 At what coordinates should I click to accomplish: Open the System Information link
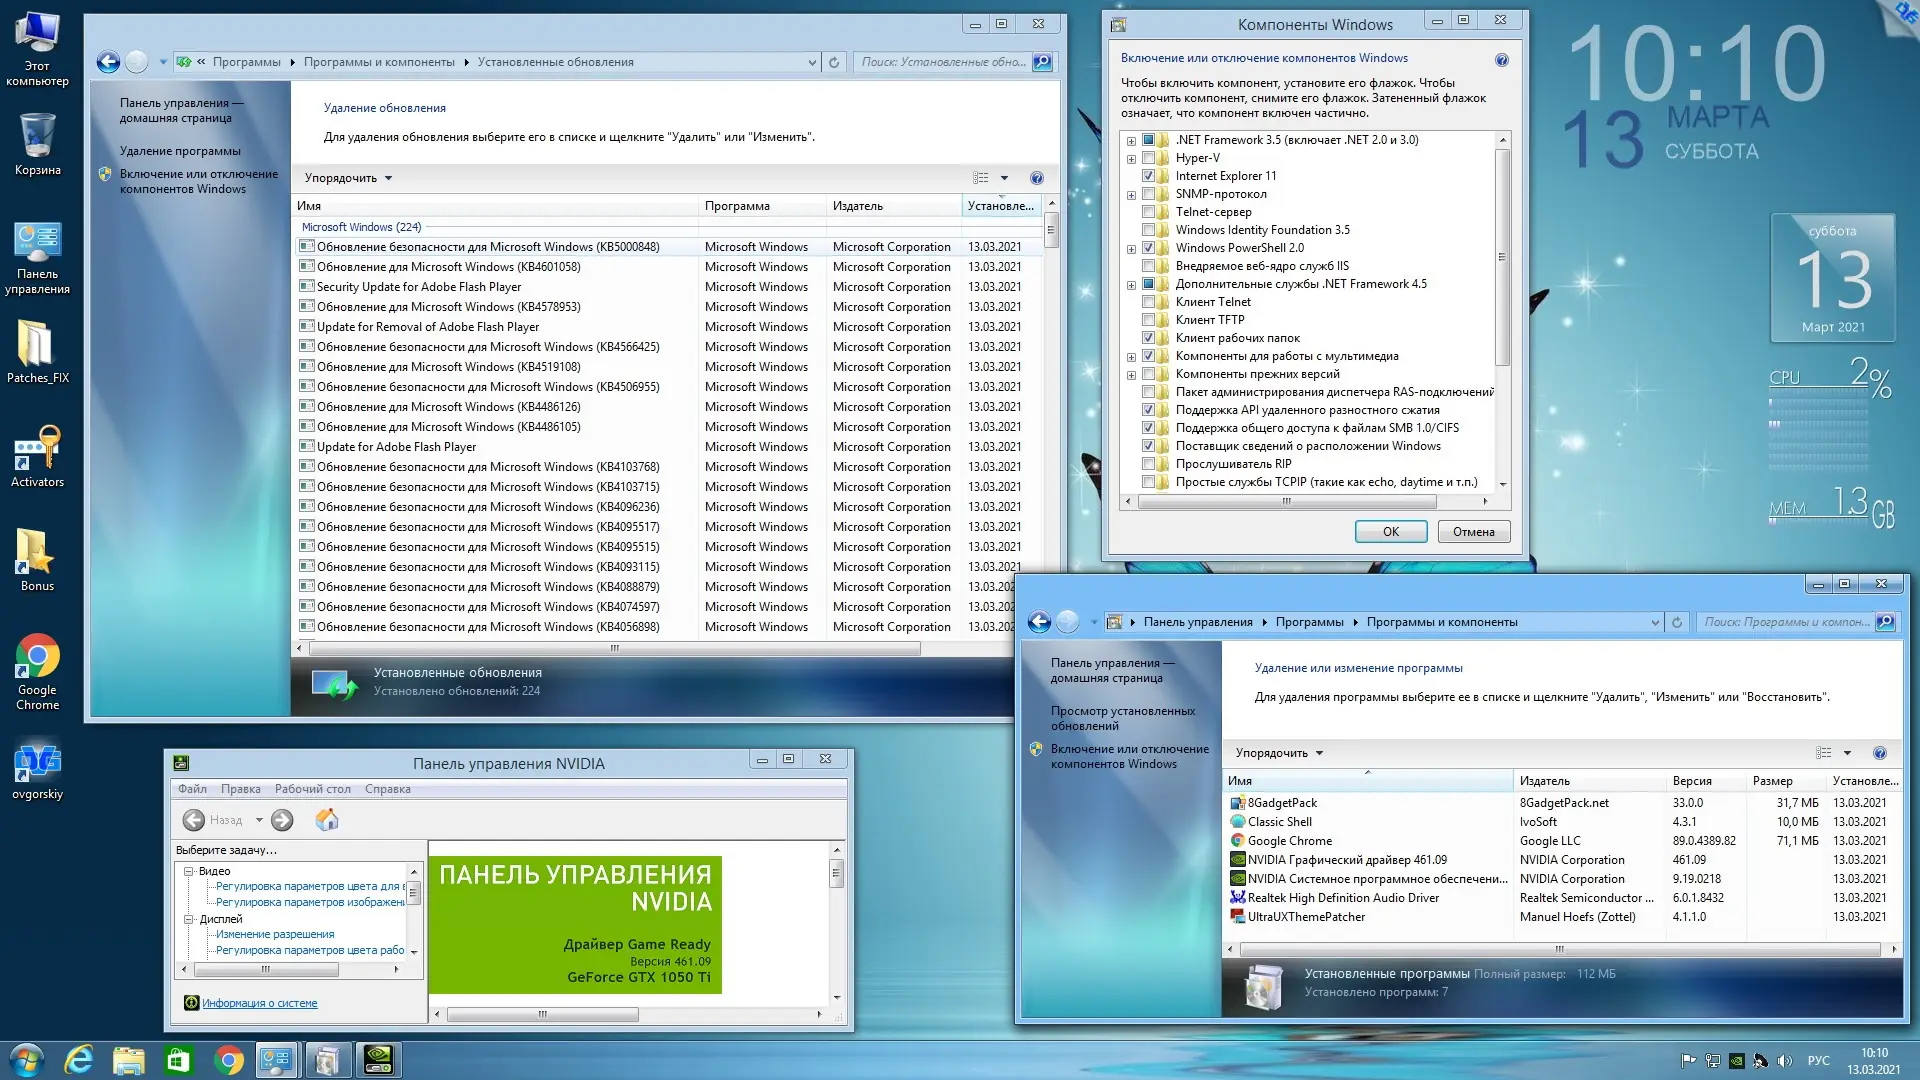coord(259,1003)
